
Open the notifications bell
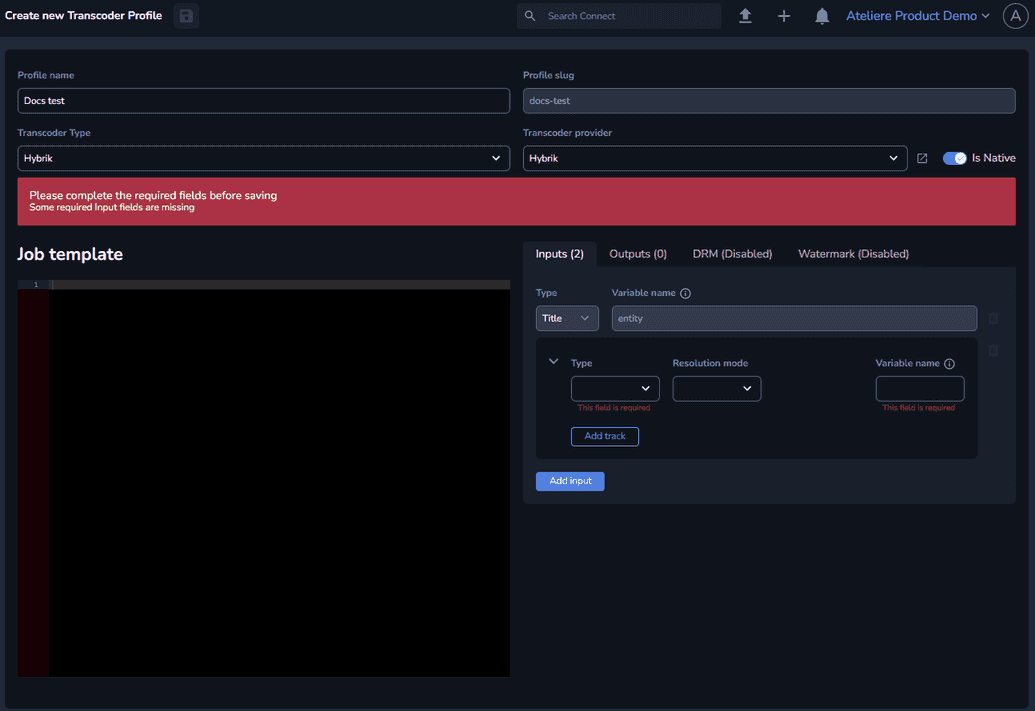(822, 16)
